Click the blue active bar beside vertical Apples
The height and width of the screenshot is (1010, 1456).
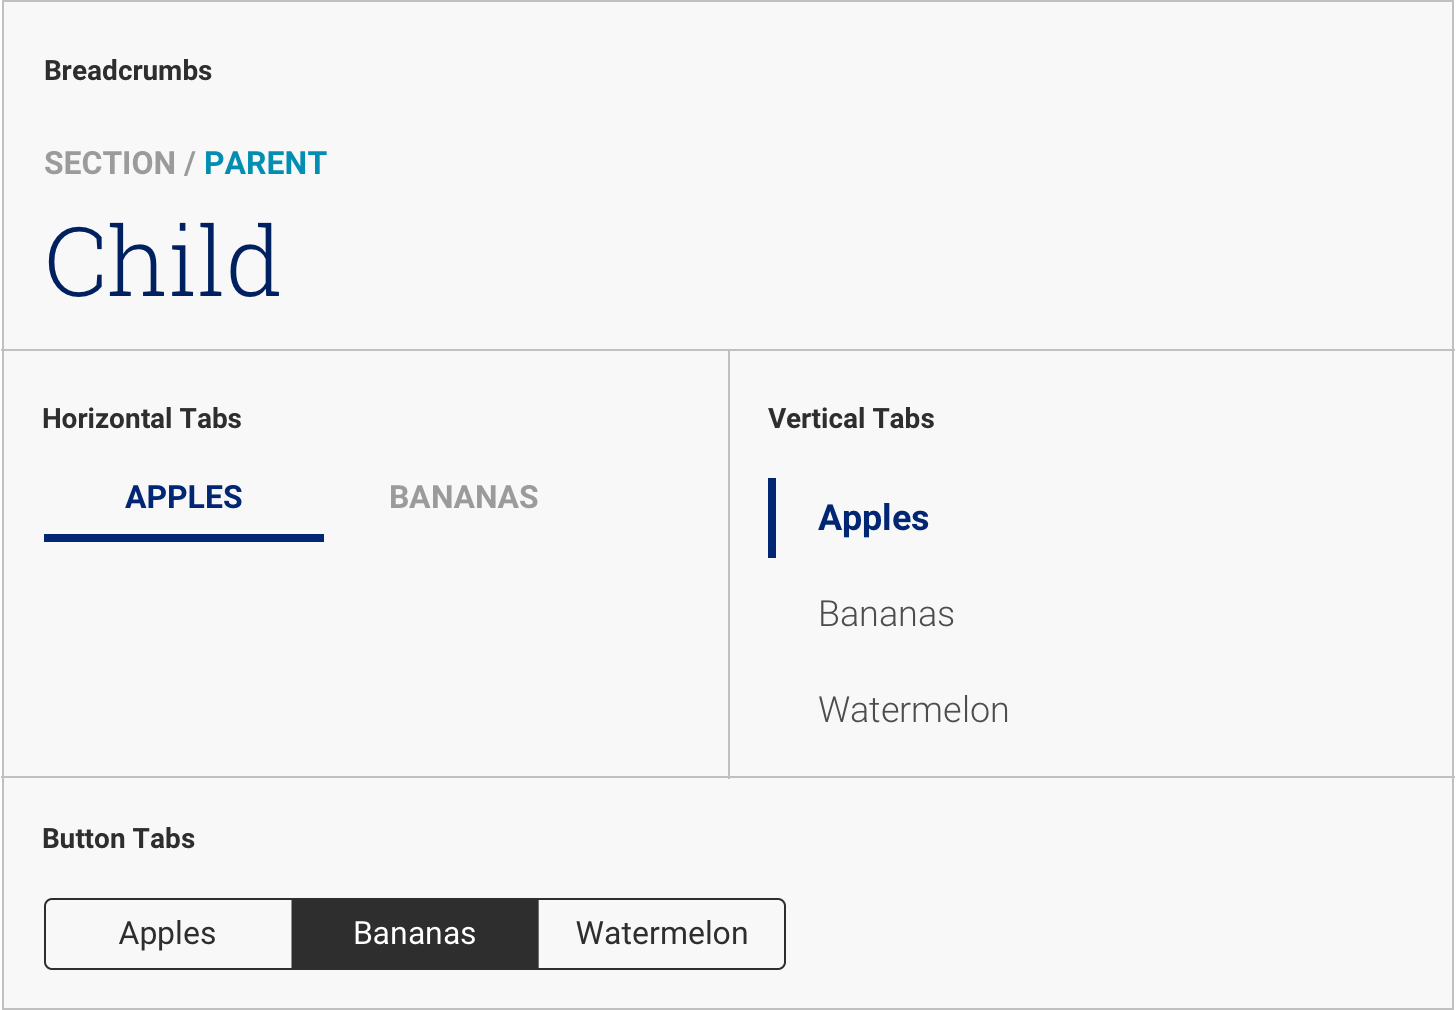pyautogui.click(x=772, y=518)
